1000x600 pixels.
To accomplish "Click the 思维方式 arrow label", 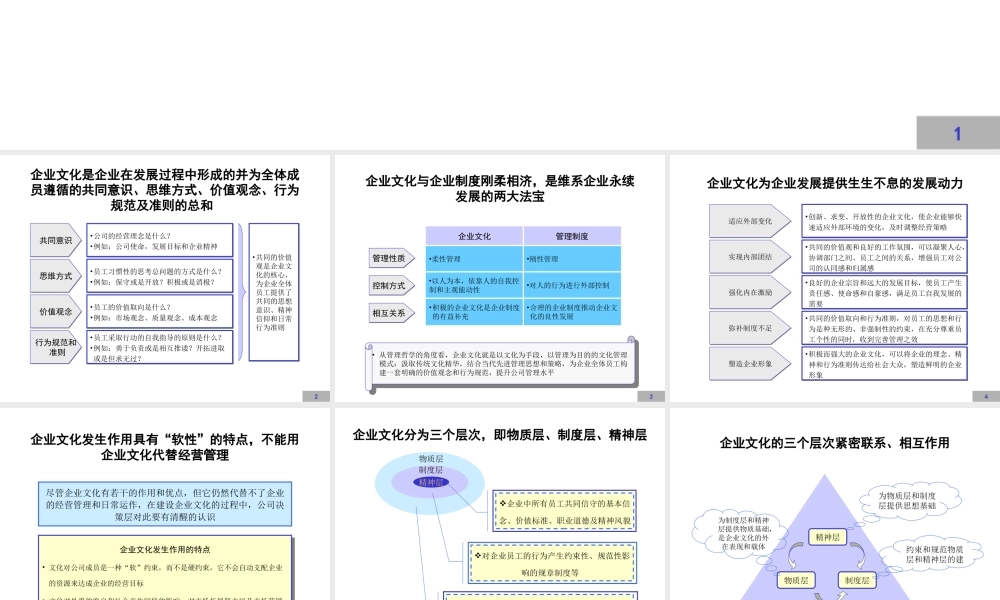I will click(55, 276).
